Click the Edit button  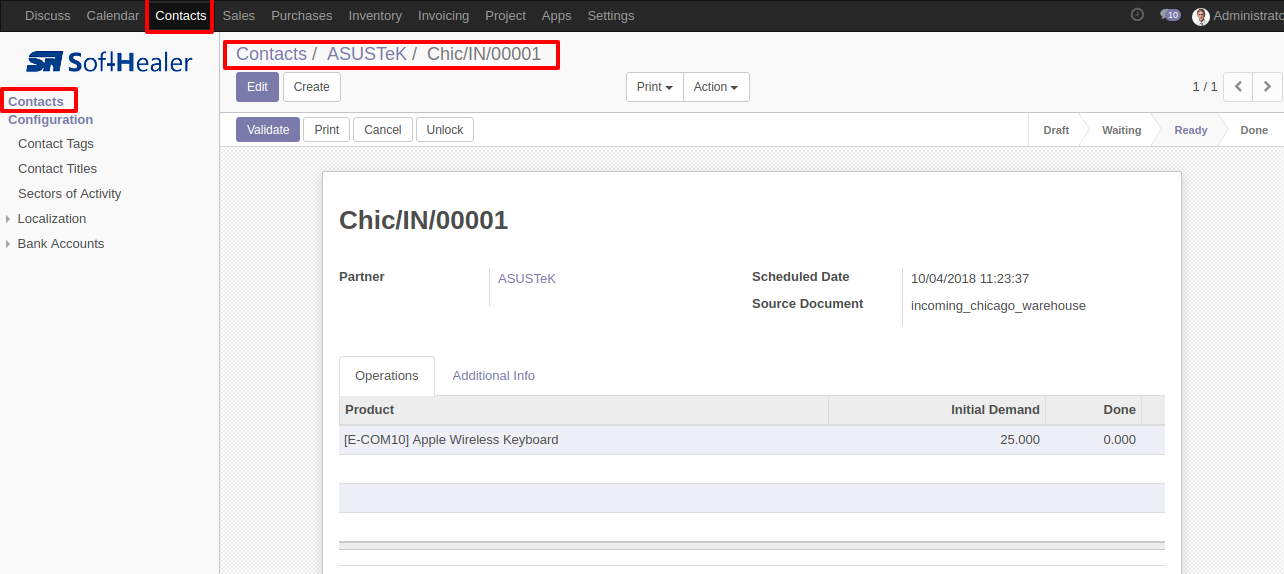[x=257, y=87]
